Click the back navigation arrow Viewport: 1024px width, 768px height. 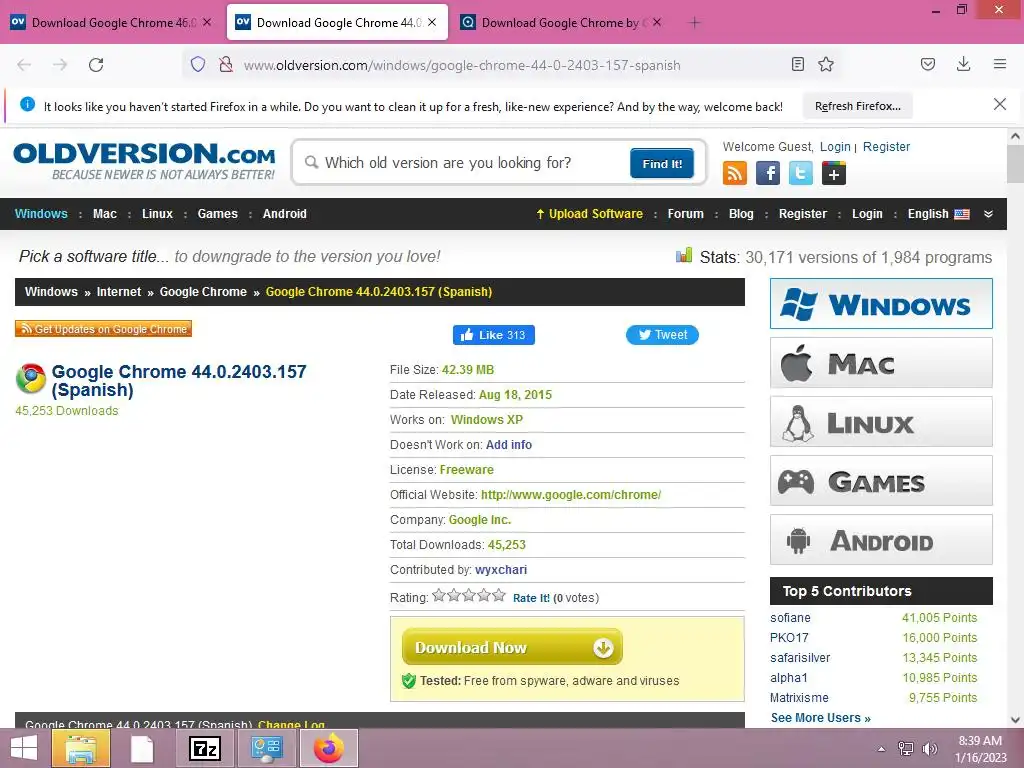coord(24,65)
